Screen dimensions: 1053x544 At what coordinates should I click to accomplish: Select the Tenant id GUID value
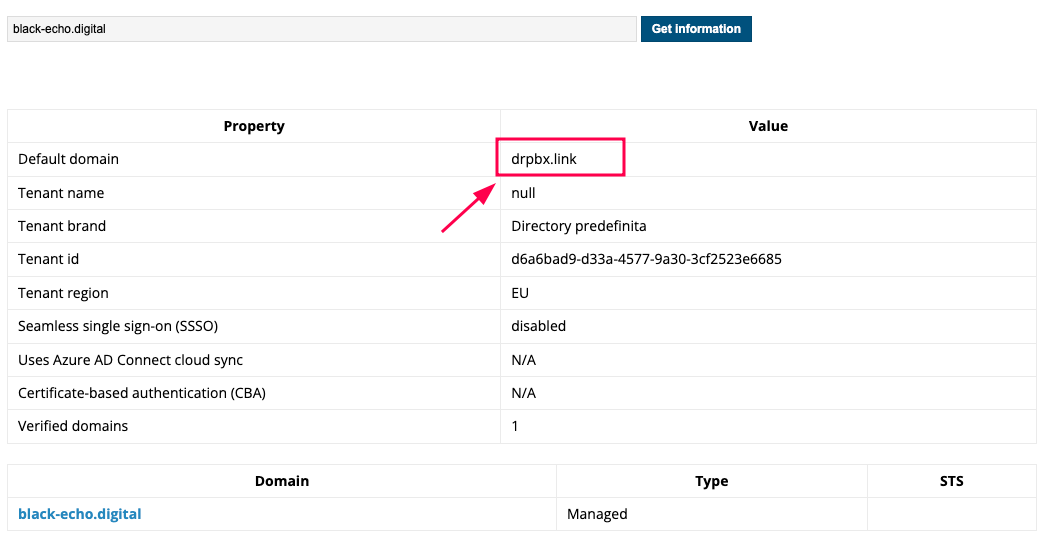pyautogui.click(x=646, y=259)
